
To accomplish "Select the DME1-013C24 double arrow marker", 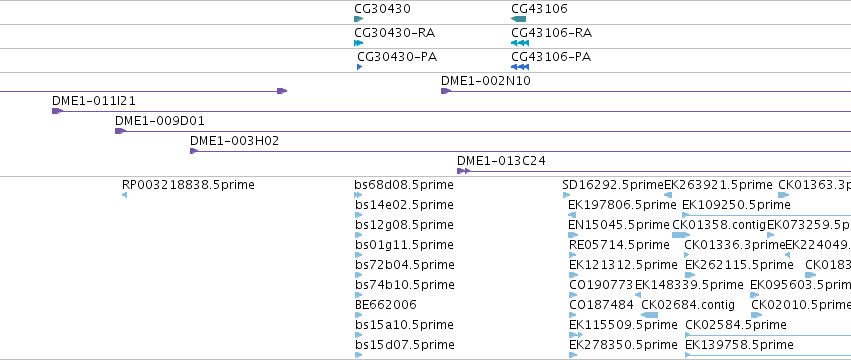I will pyautogui.click(x=463, y=171).
